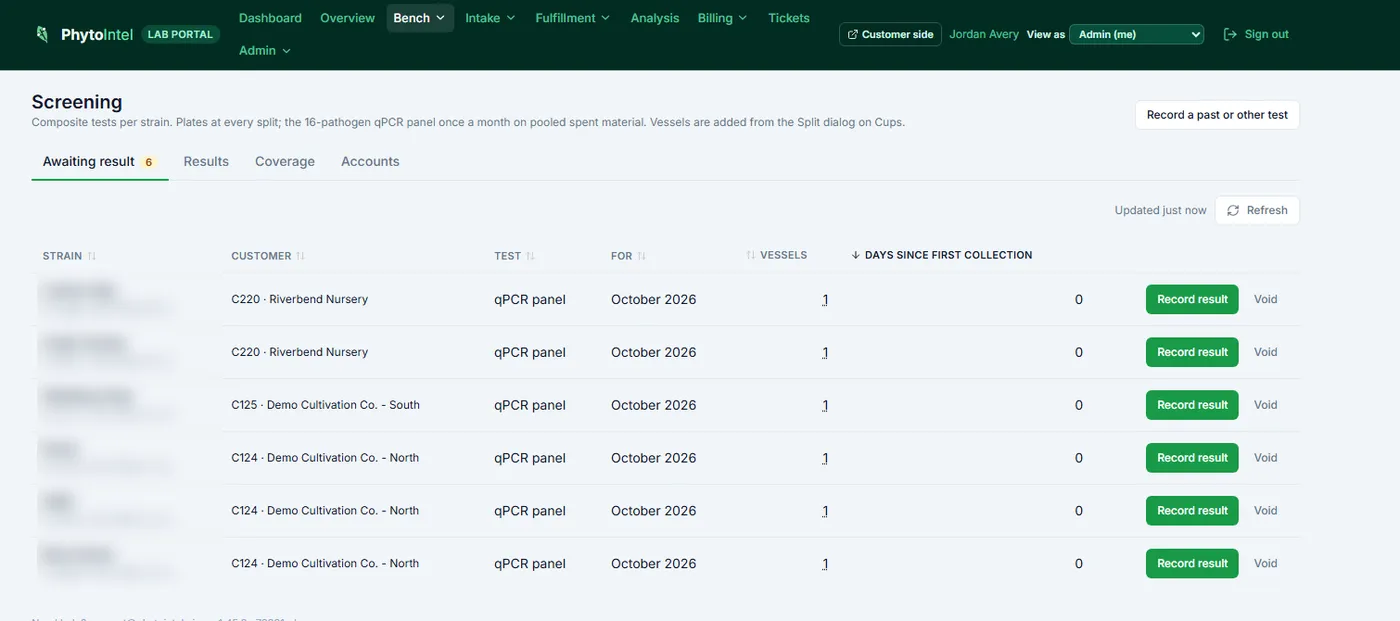1400x621 pixels.
Task: Open the Intake dropdown menu
Action: (490, 18)
